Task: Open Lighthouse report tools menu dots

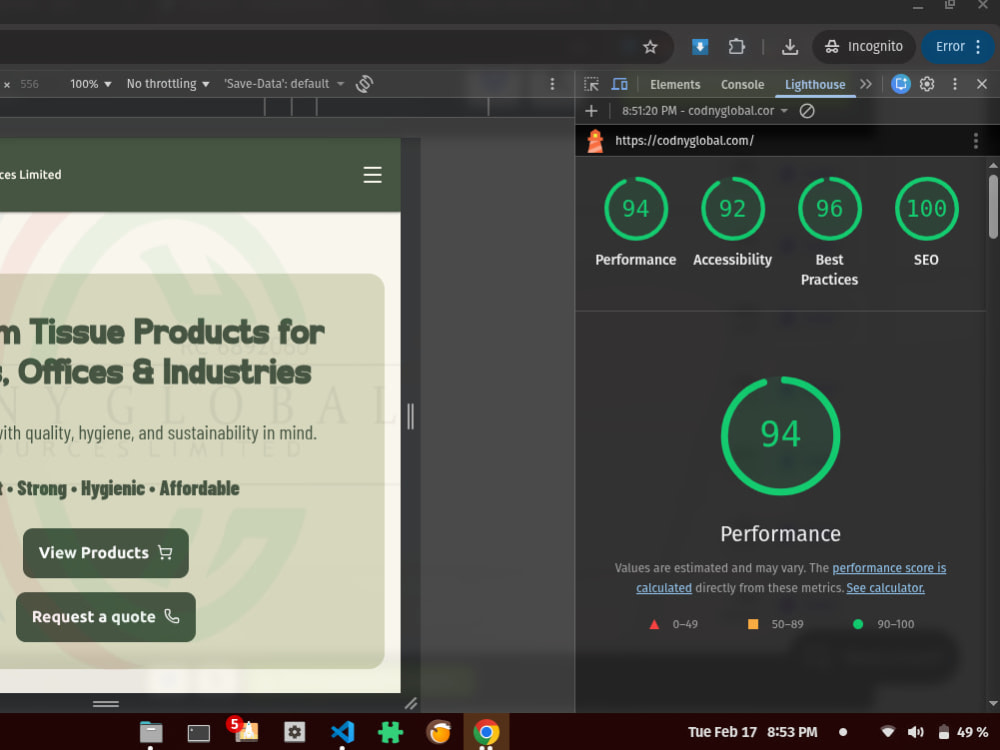Action: click(976, 141)
